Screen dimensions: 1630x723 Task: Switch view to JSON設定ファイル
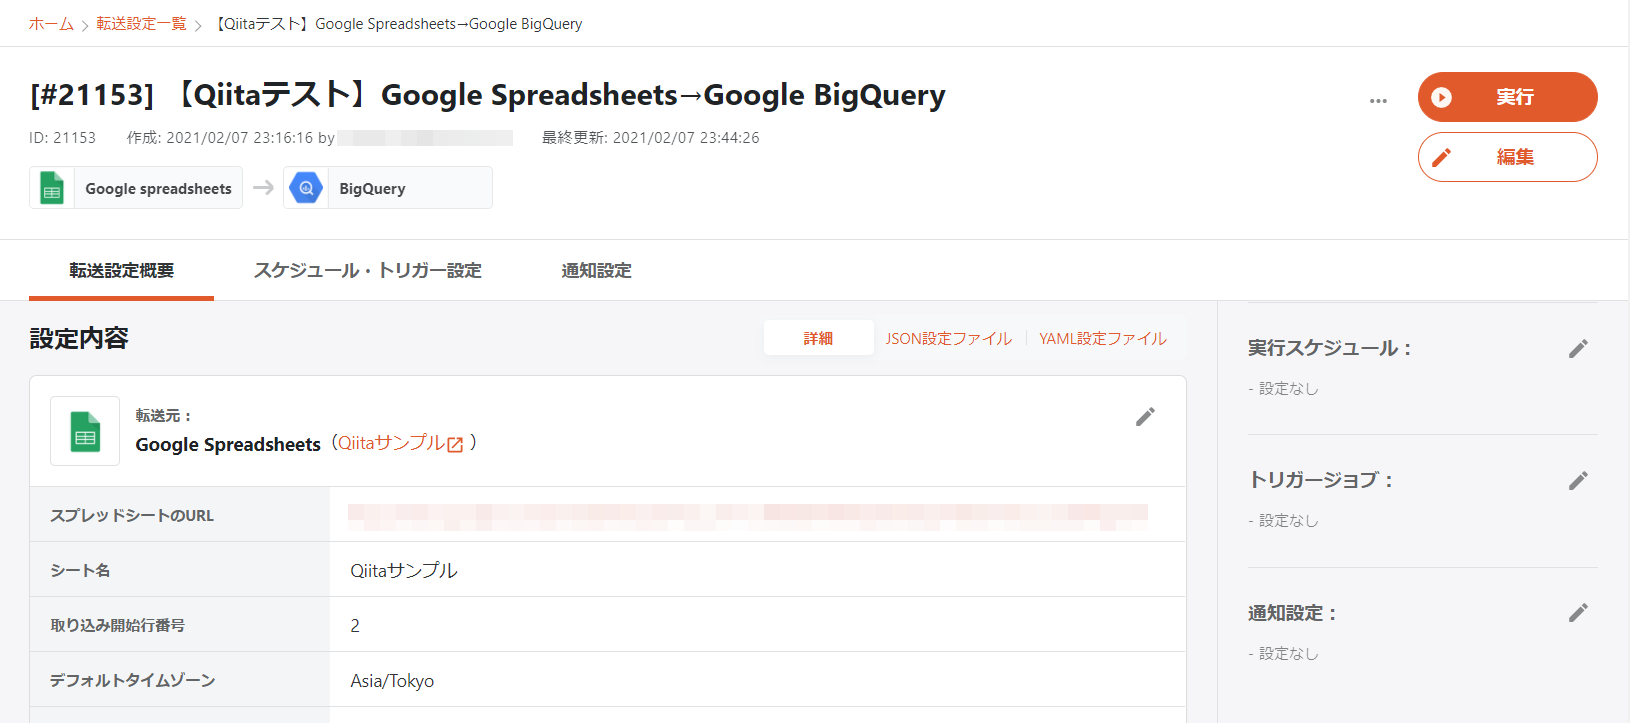948,339
